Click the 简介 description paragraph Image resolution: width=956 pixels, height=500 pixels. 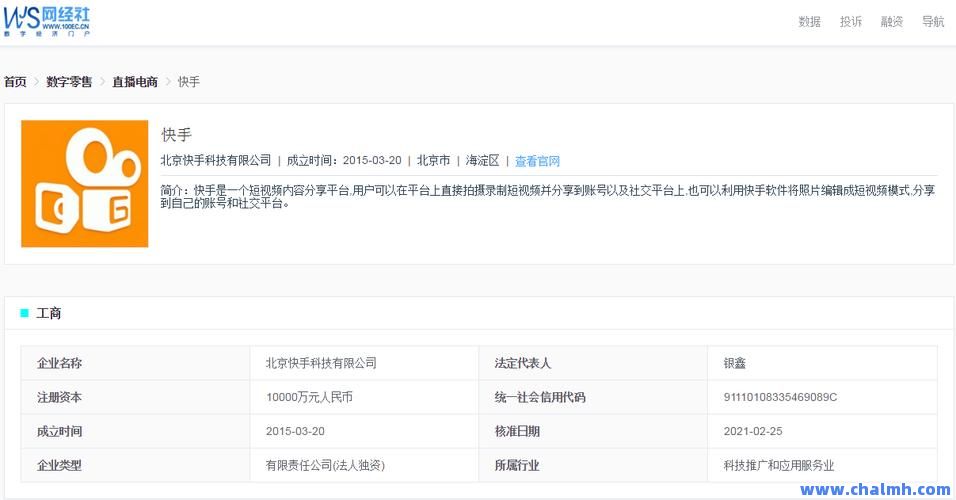(548, 196)
